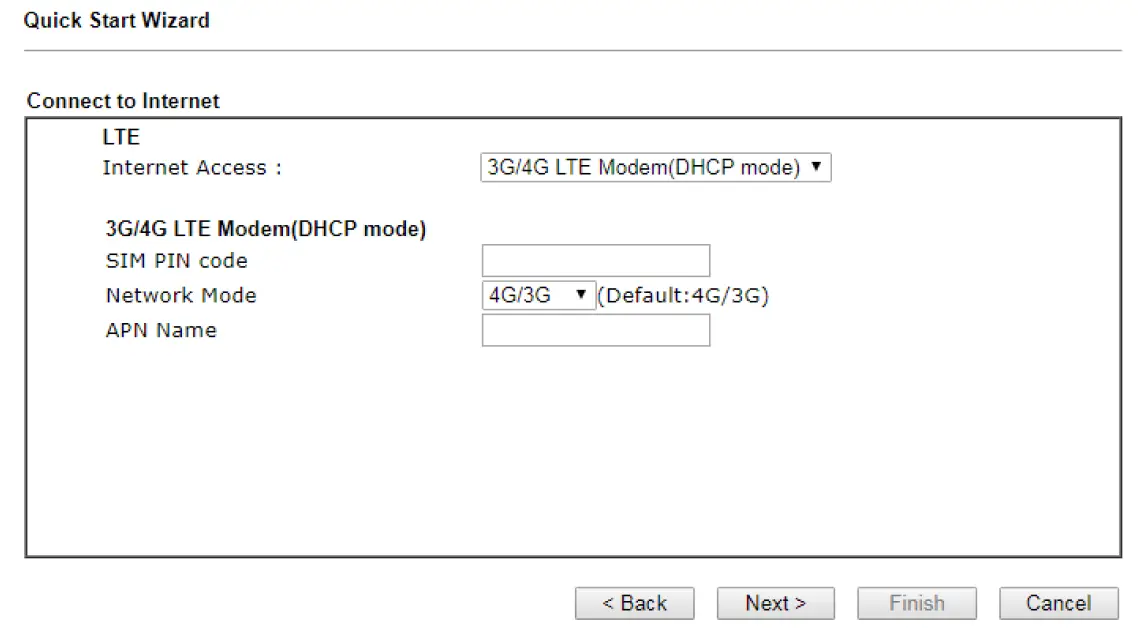
Task: Click the Network Mode label
Action: tap(181, 296)
